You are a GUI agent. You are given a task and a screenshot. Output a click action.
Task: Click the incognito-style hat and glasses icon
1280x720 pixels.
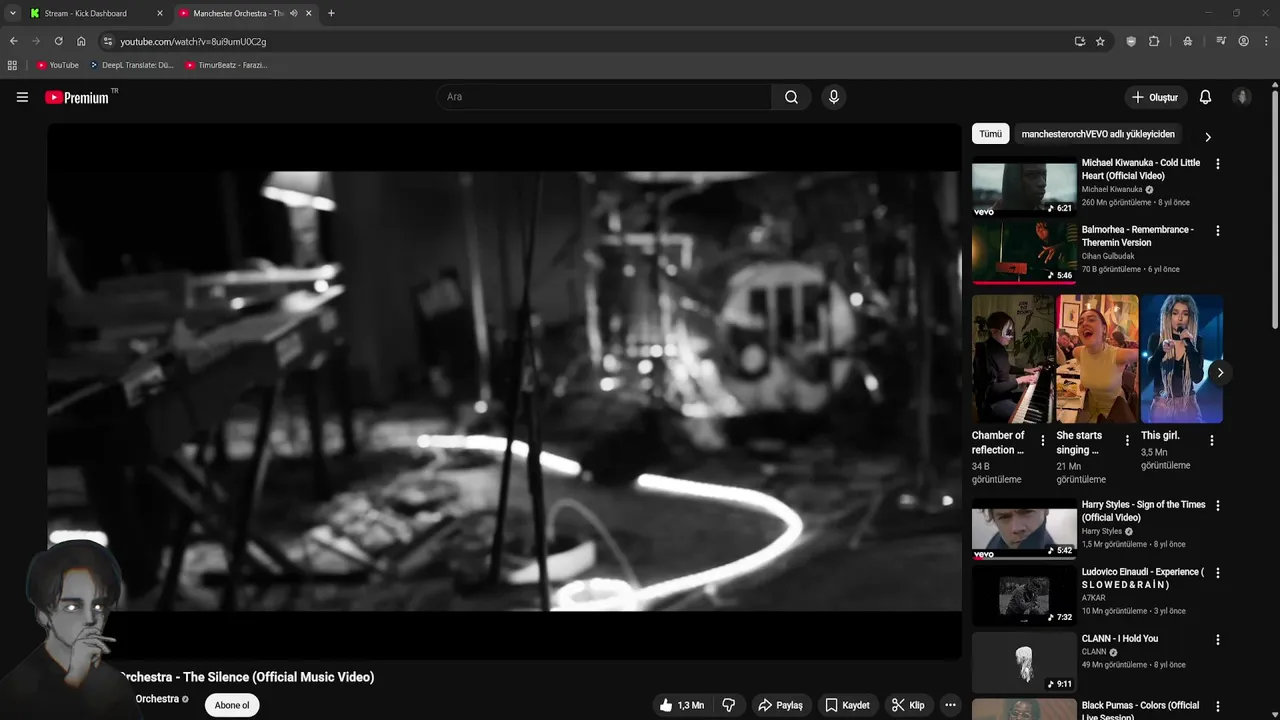click(1187, 41)
